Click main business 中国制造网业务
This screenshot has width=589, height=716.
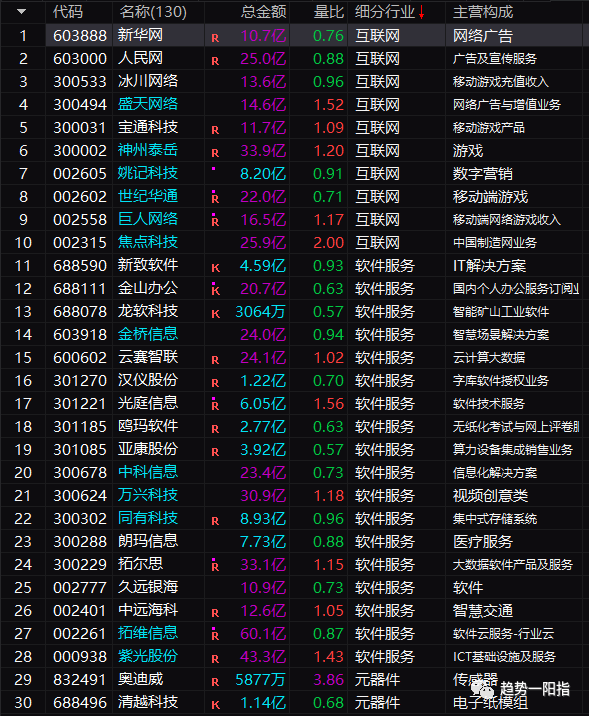[x=495, y=242]
